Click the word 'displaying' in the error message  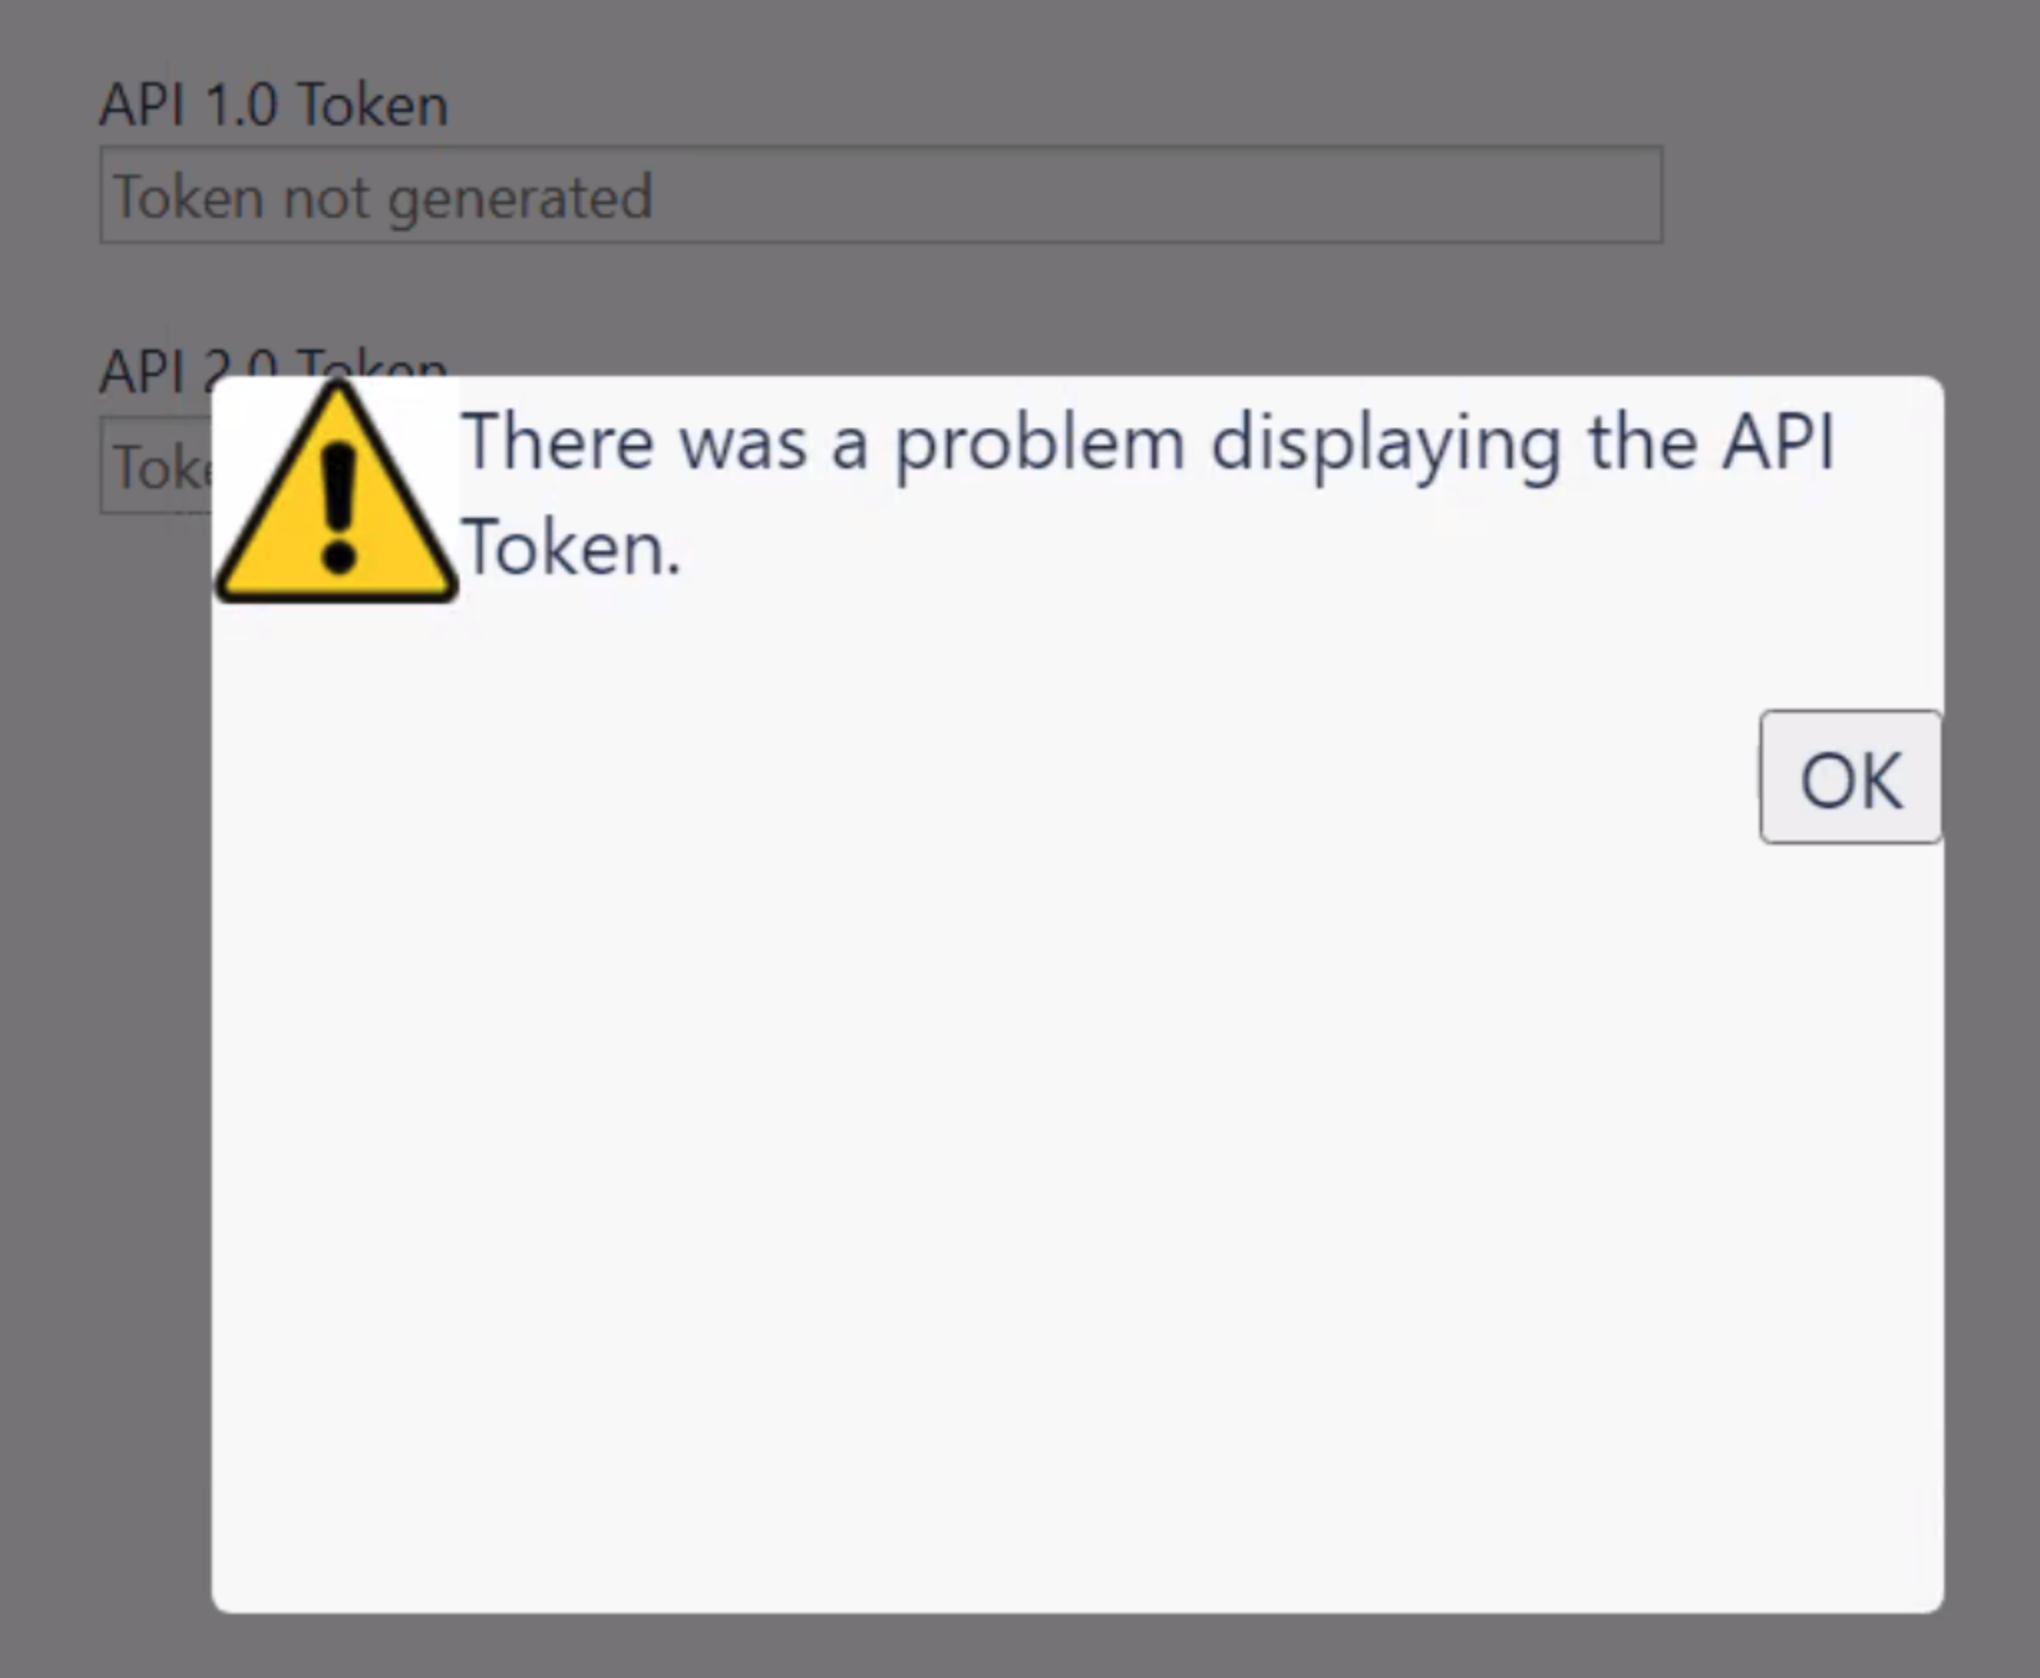[1386, 445]
